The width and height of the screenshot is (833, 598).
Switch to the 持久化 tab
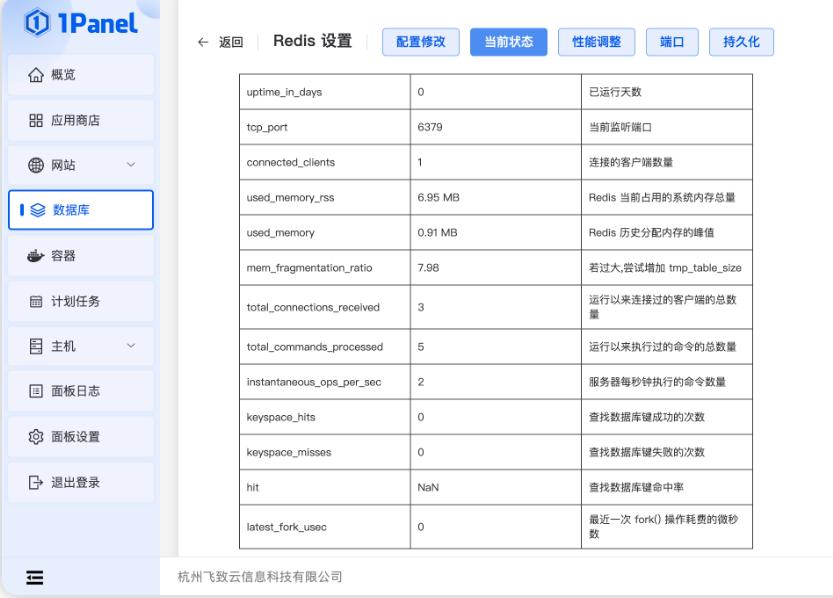[x=741, y=42]
